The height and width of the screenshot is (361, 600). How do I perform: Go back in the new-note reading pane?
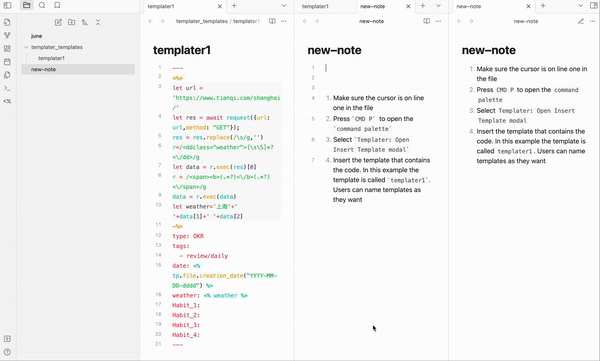(460, 21)
